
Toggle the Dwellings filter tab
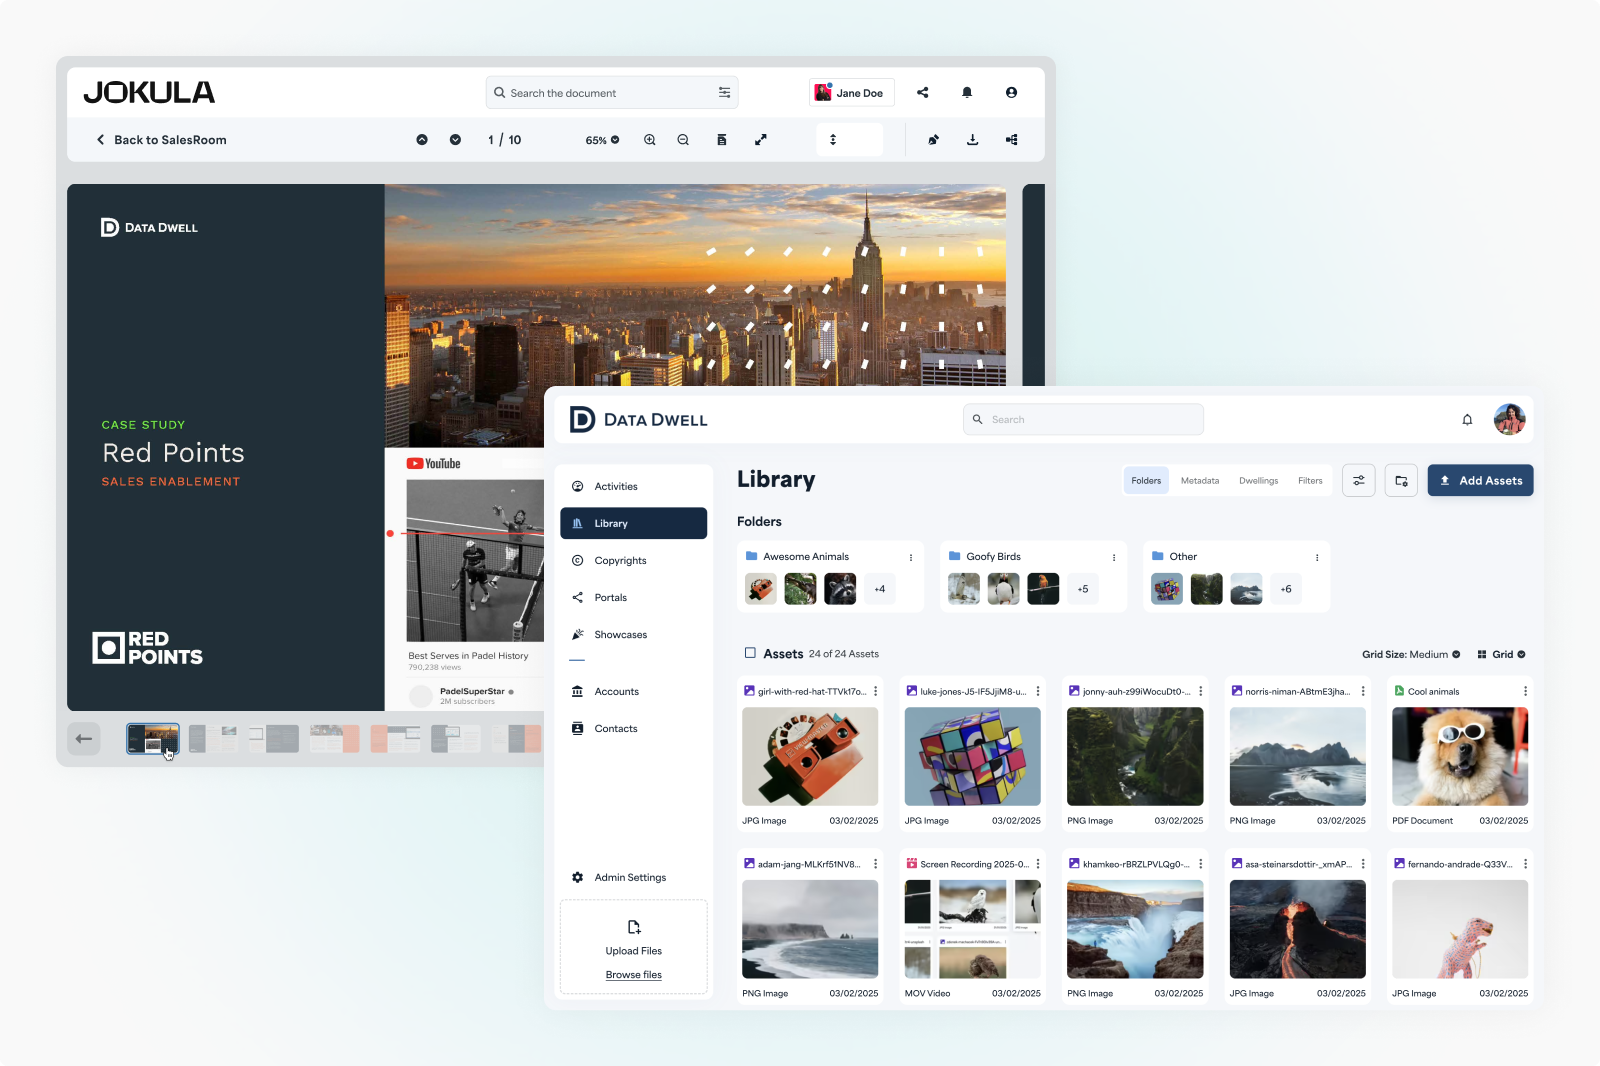[x=1259, y=481]
